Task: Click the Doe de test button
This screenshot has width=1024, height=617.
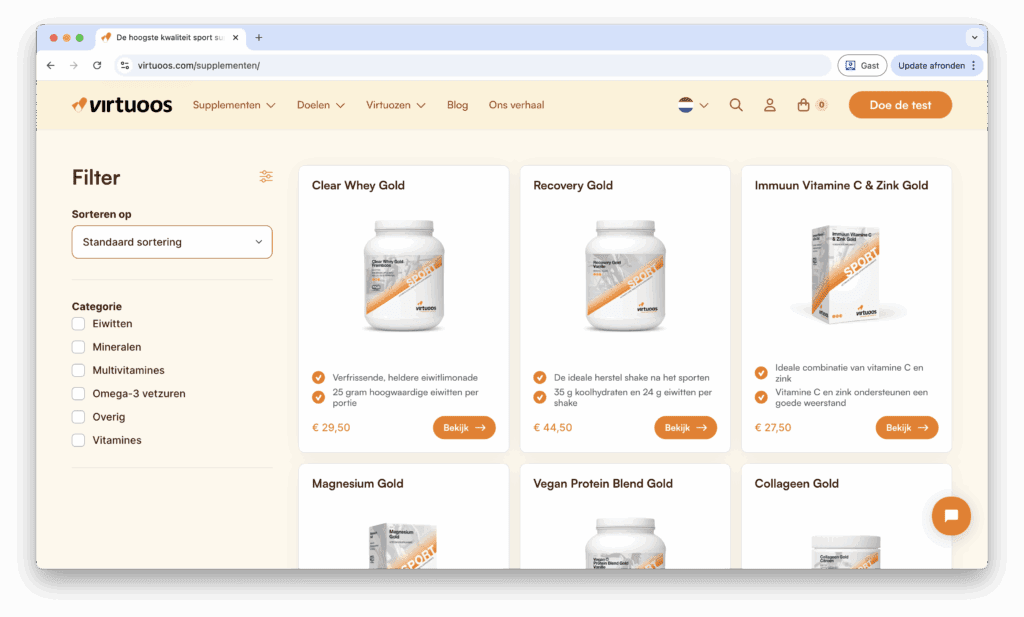Action: (x=899, y=104)
